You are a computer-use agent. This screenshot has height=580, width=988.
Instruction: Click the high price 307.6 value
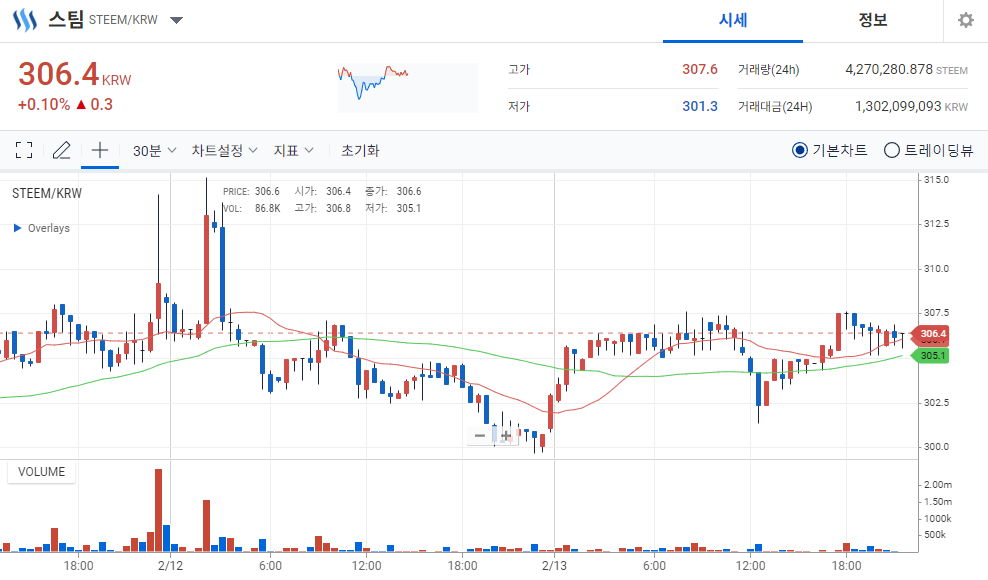pos(699,69)
